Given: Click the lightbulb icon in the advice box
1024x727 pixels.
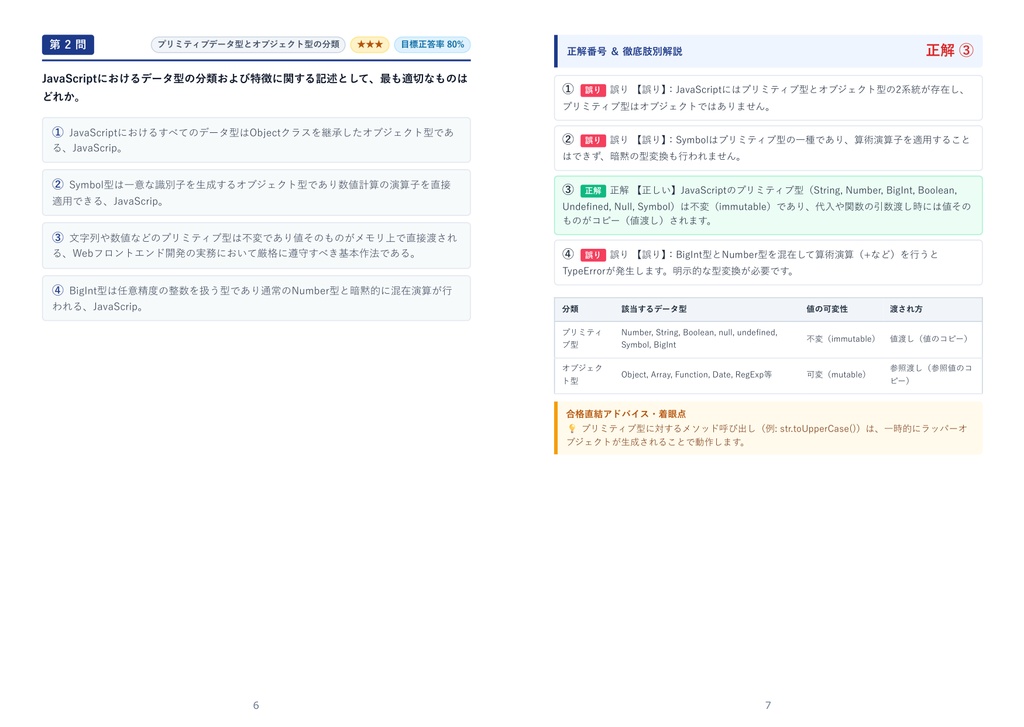Looking at the screenshot, I should coord(571,429).
